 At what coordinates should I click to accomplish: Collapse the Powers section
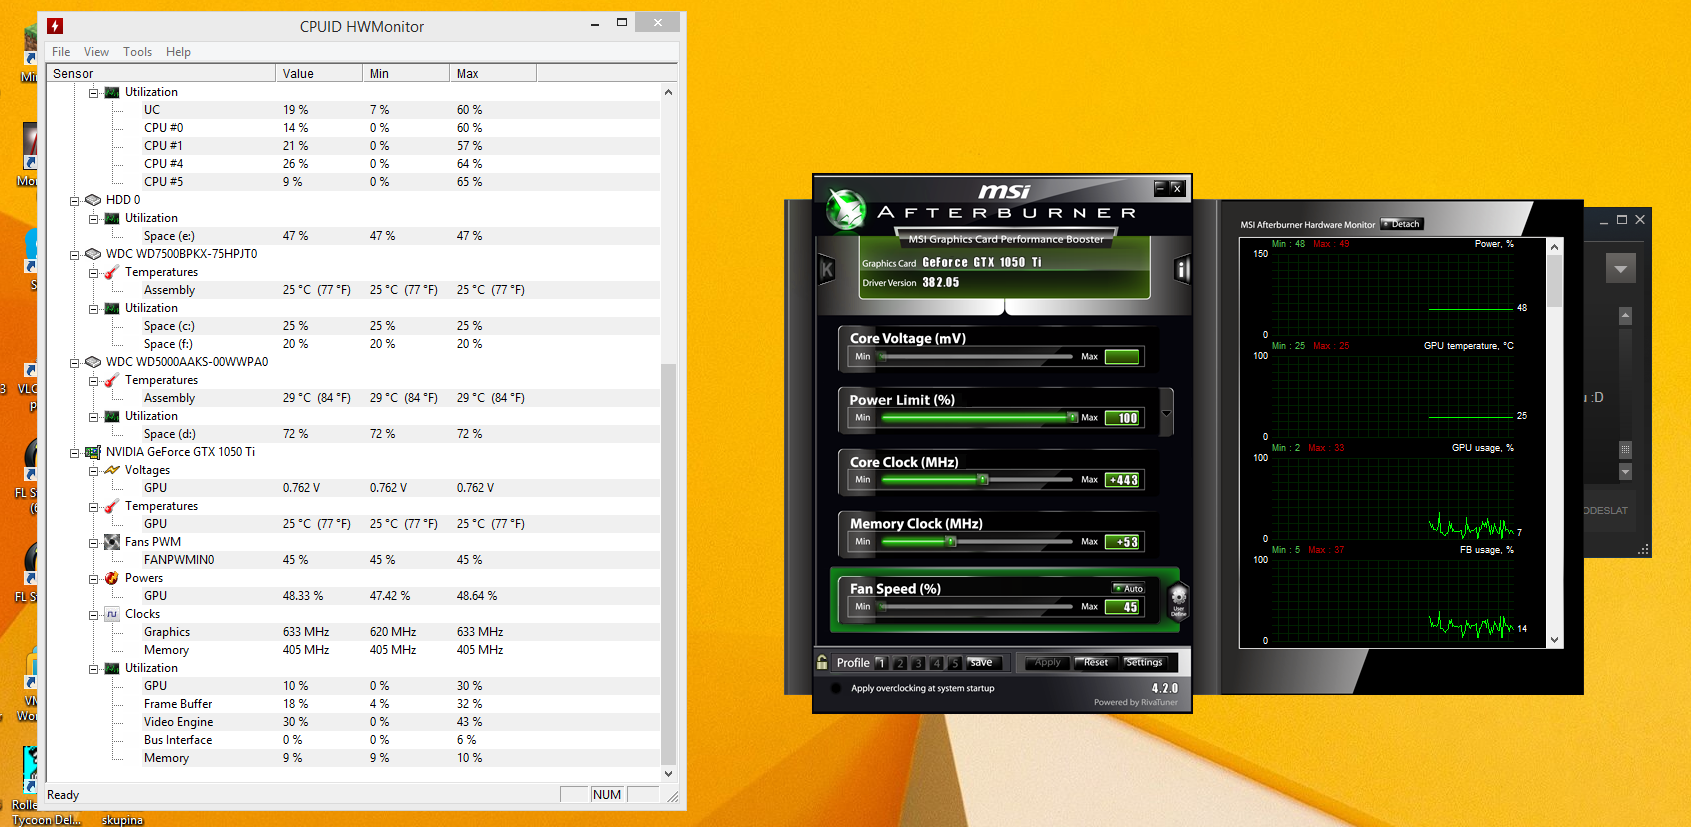94,578
